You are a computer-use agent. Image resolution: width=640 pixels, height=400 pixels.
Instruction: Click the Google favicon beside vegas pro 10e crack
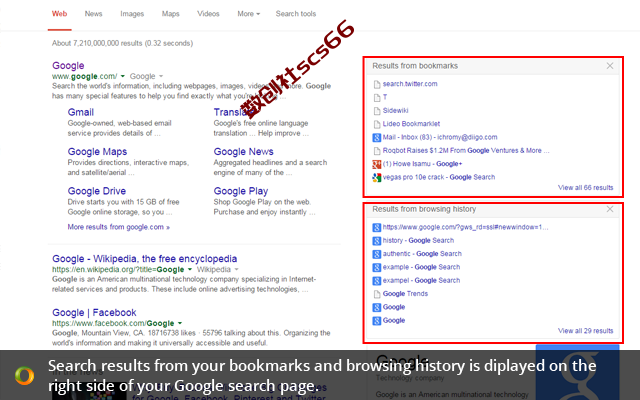point(377,178)
